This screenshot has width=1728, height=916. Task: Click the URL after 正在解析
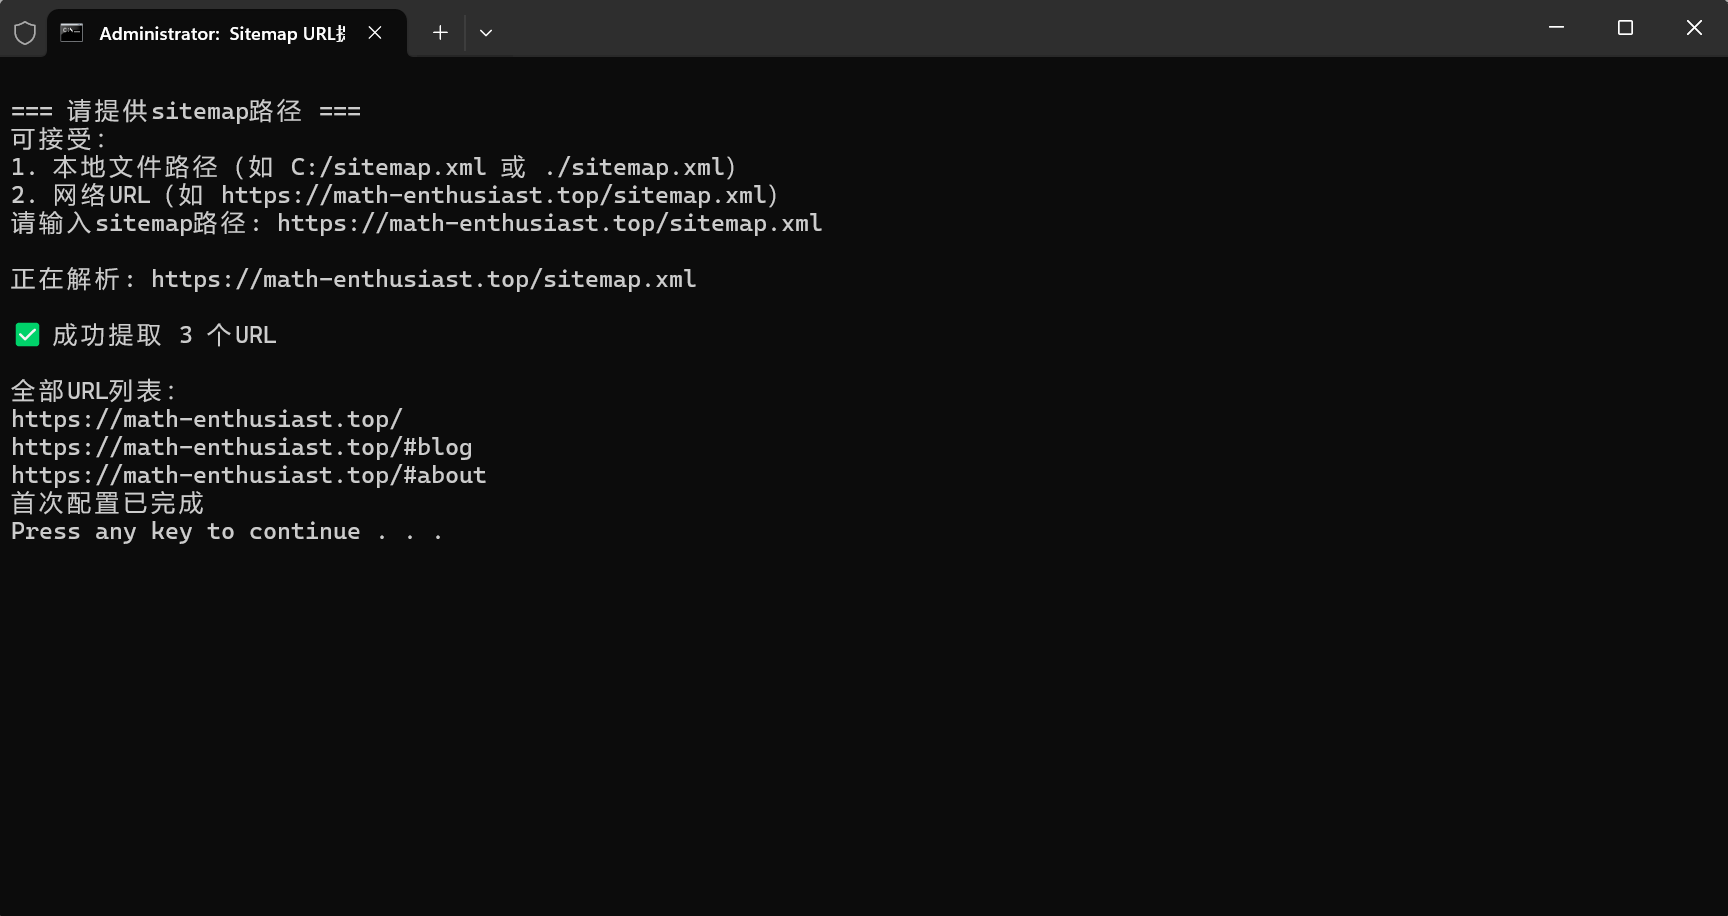click(x=424, y=279)
